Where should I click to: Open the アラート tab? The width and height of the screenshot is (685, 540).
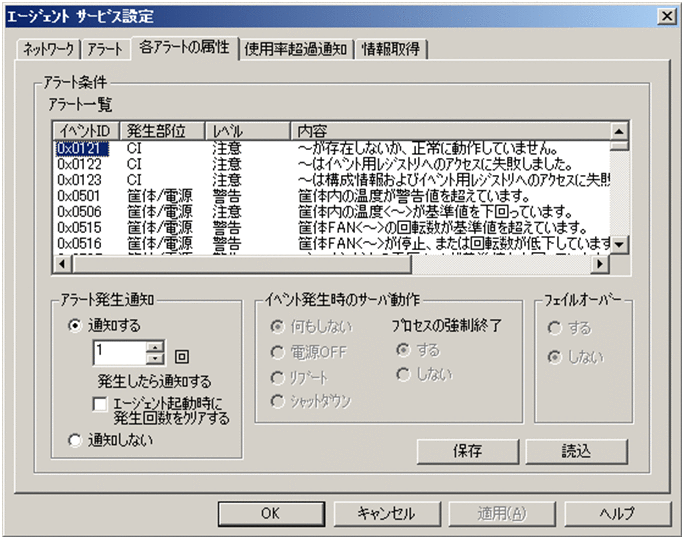point(105,49)
